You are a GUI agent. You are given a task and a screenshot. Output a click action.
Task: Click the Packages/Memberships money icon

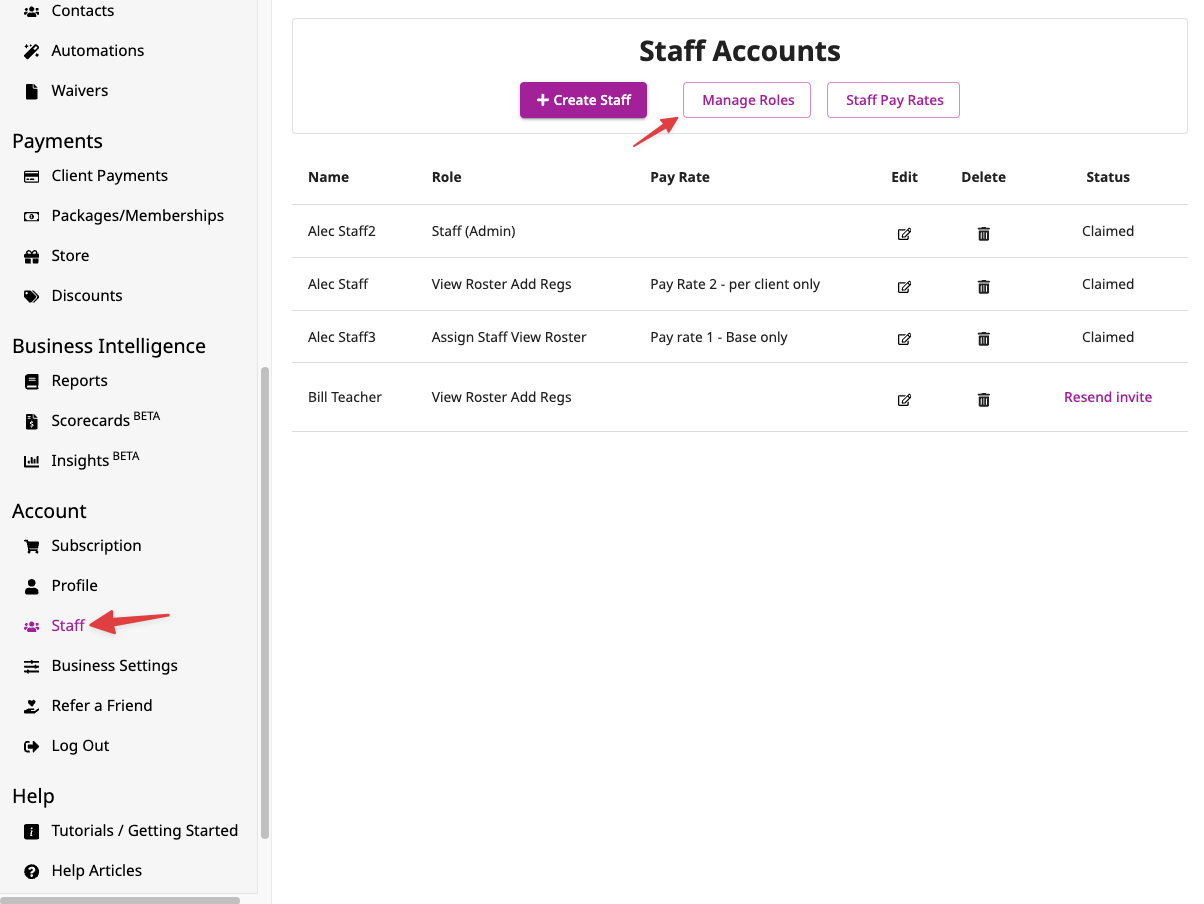(32, 216)
